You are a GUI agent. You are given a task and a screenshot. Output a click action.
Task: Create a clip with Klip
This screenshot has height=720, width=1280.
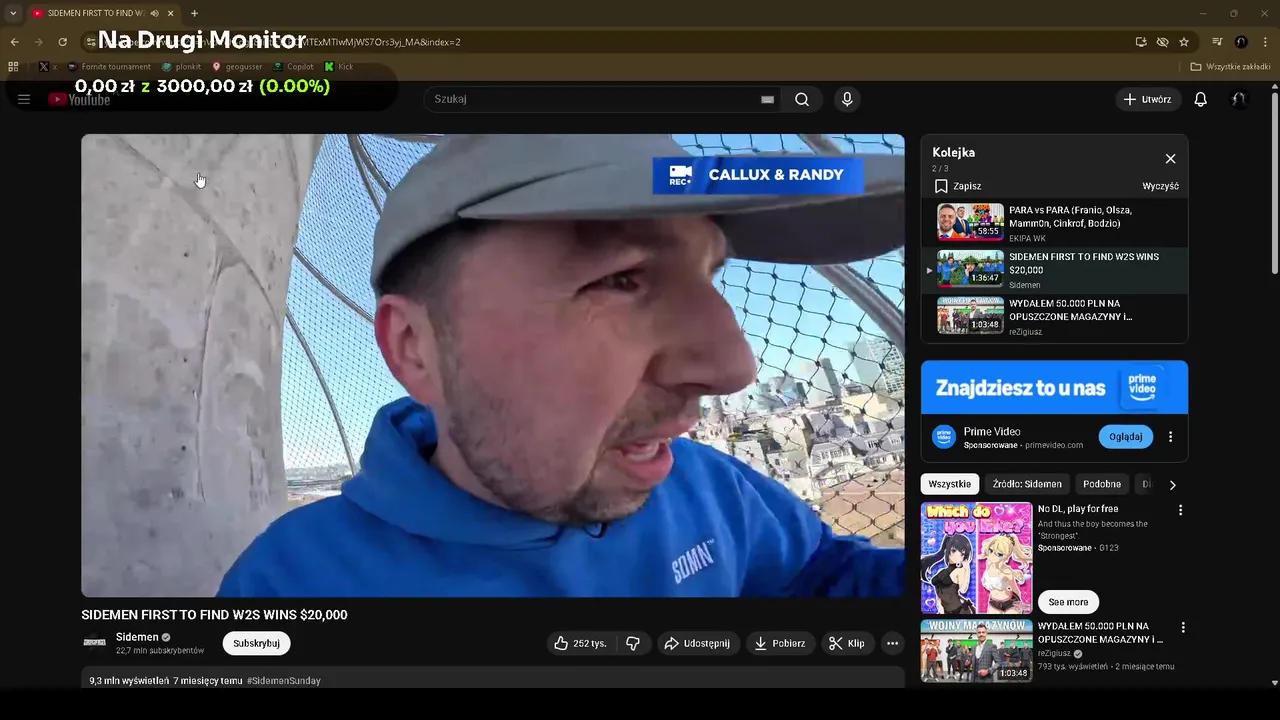point(847,643)
